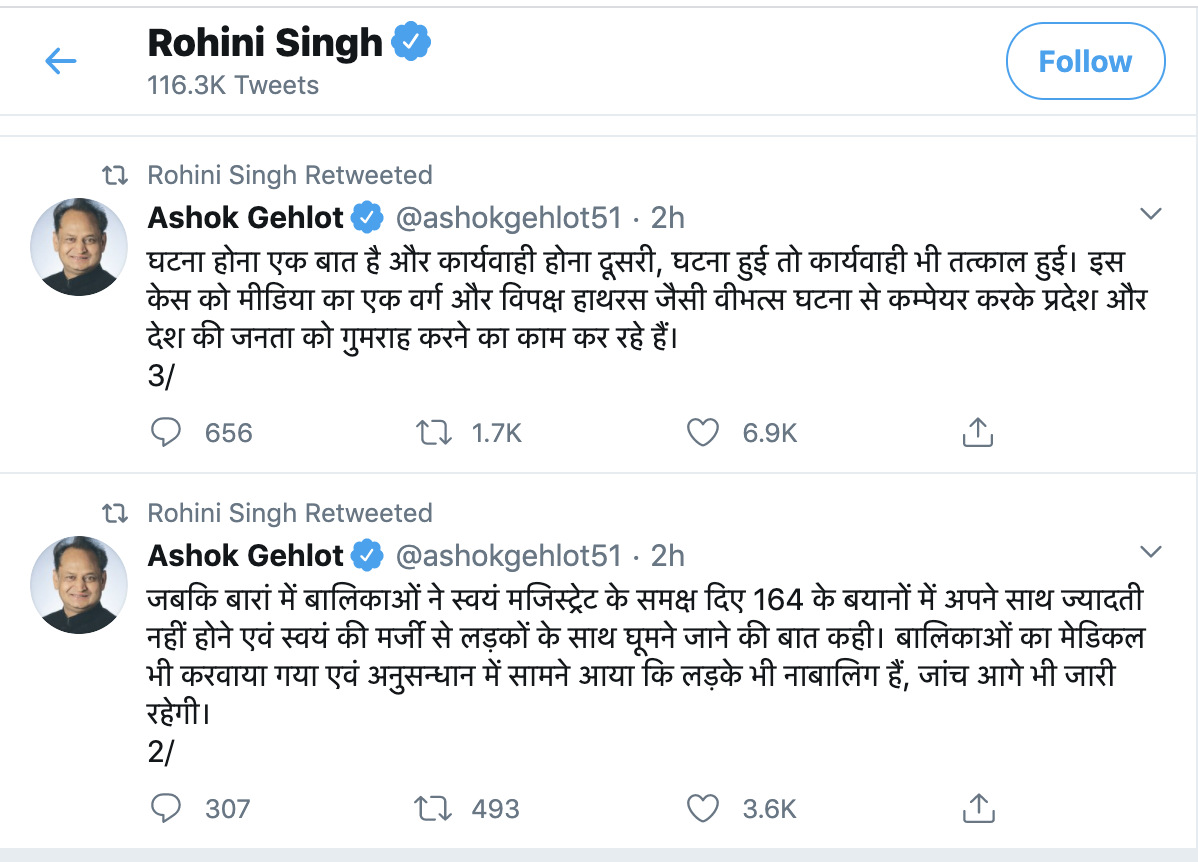Open the first tweet's chevron menu
Screen dimensions: 1198x862
point(1151,214)
